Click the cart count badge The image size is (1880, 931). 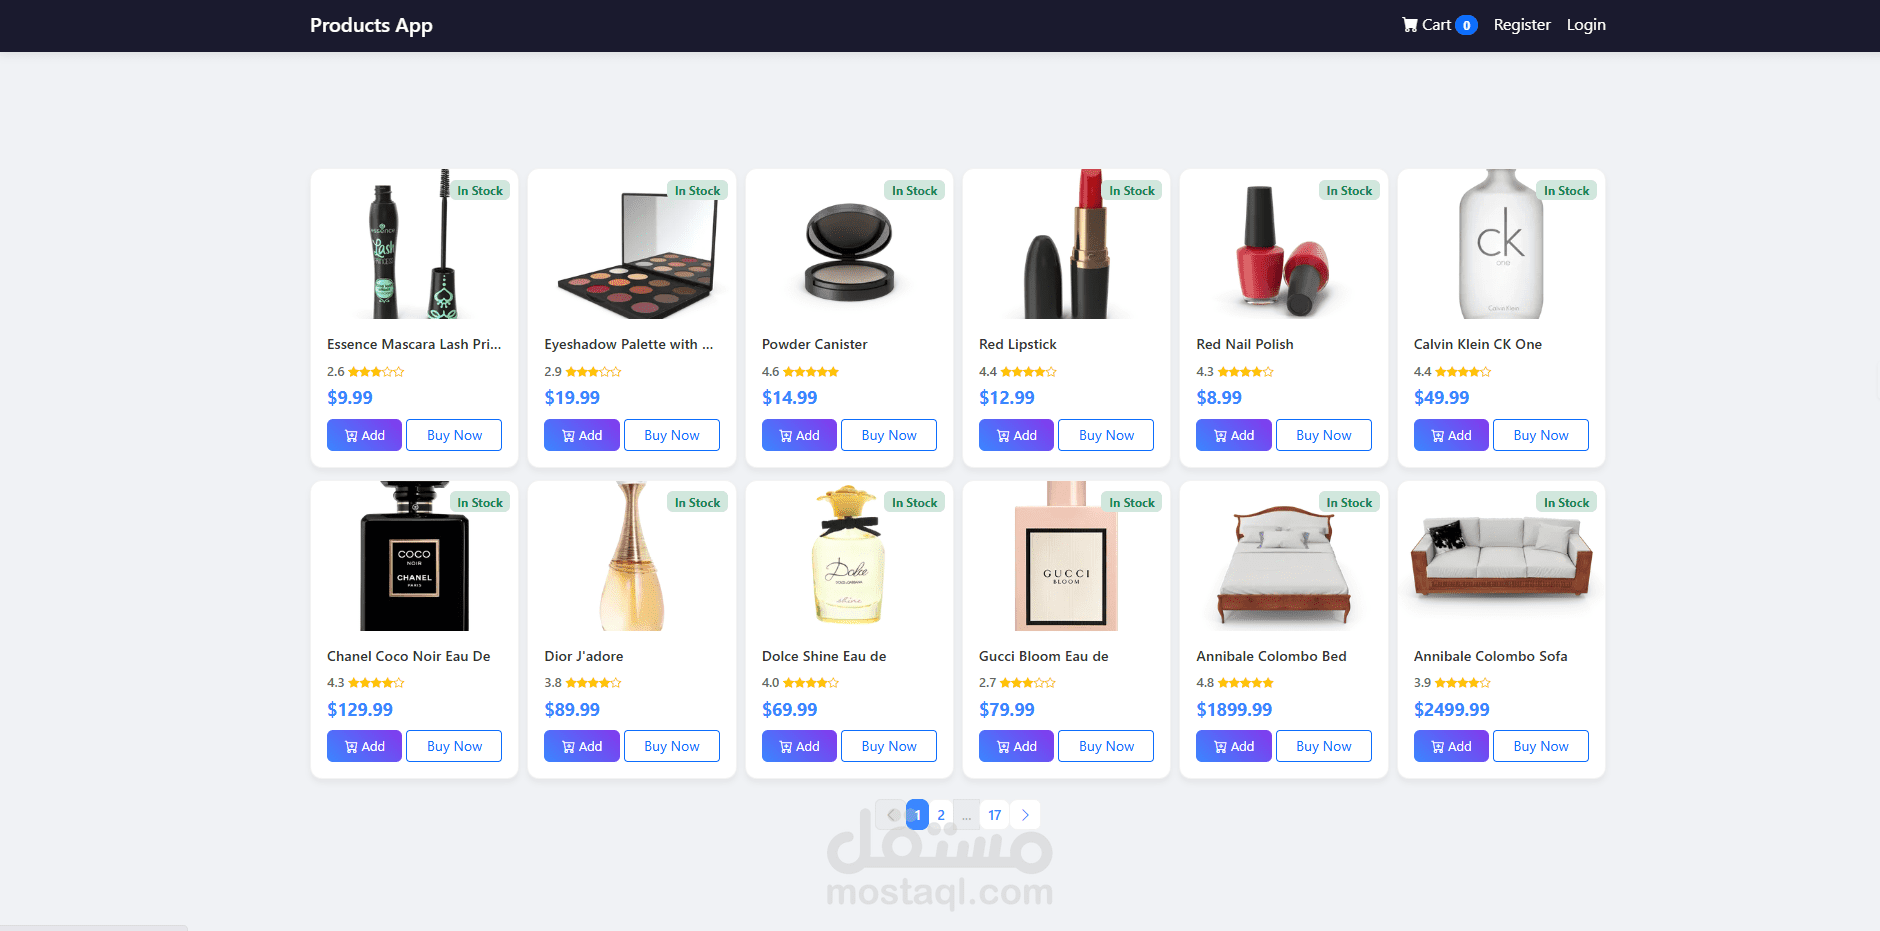click(x=1466, y=25)
